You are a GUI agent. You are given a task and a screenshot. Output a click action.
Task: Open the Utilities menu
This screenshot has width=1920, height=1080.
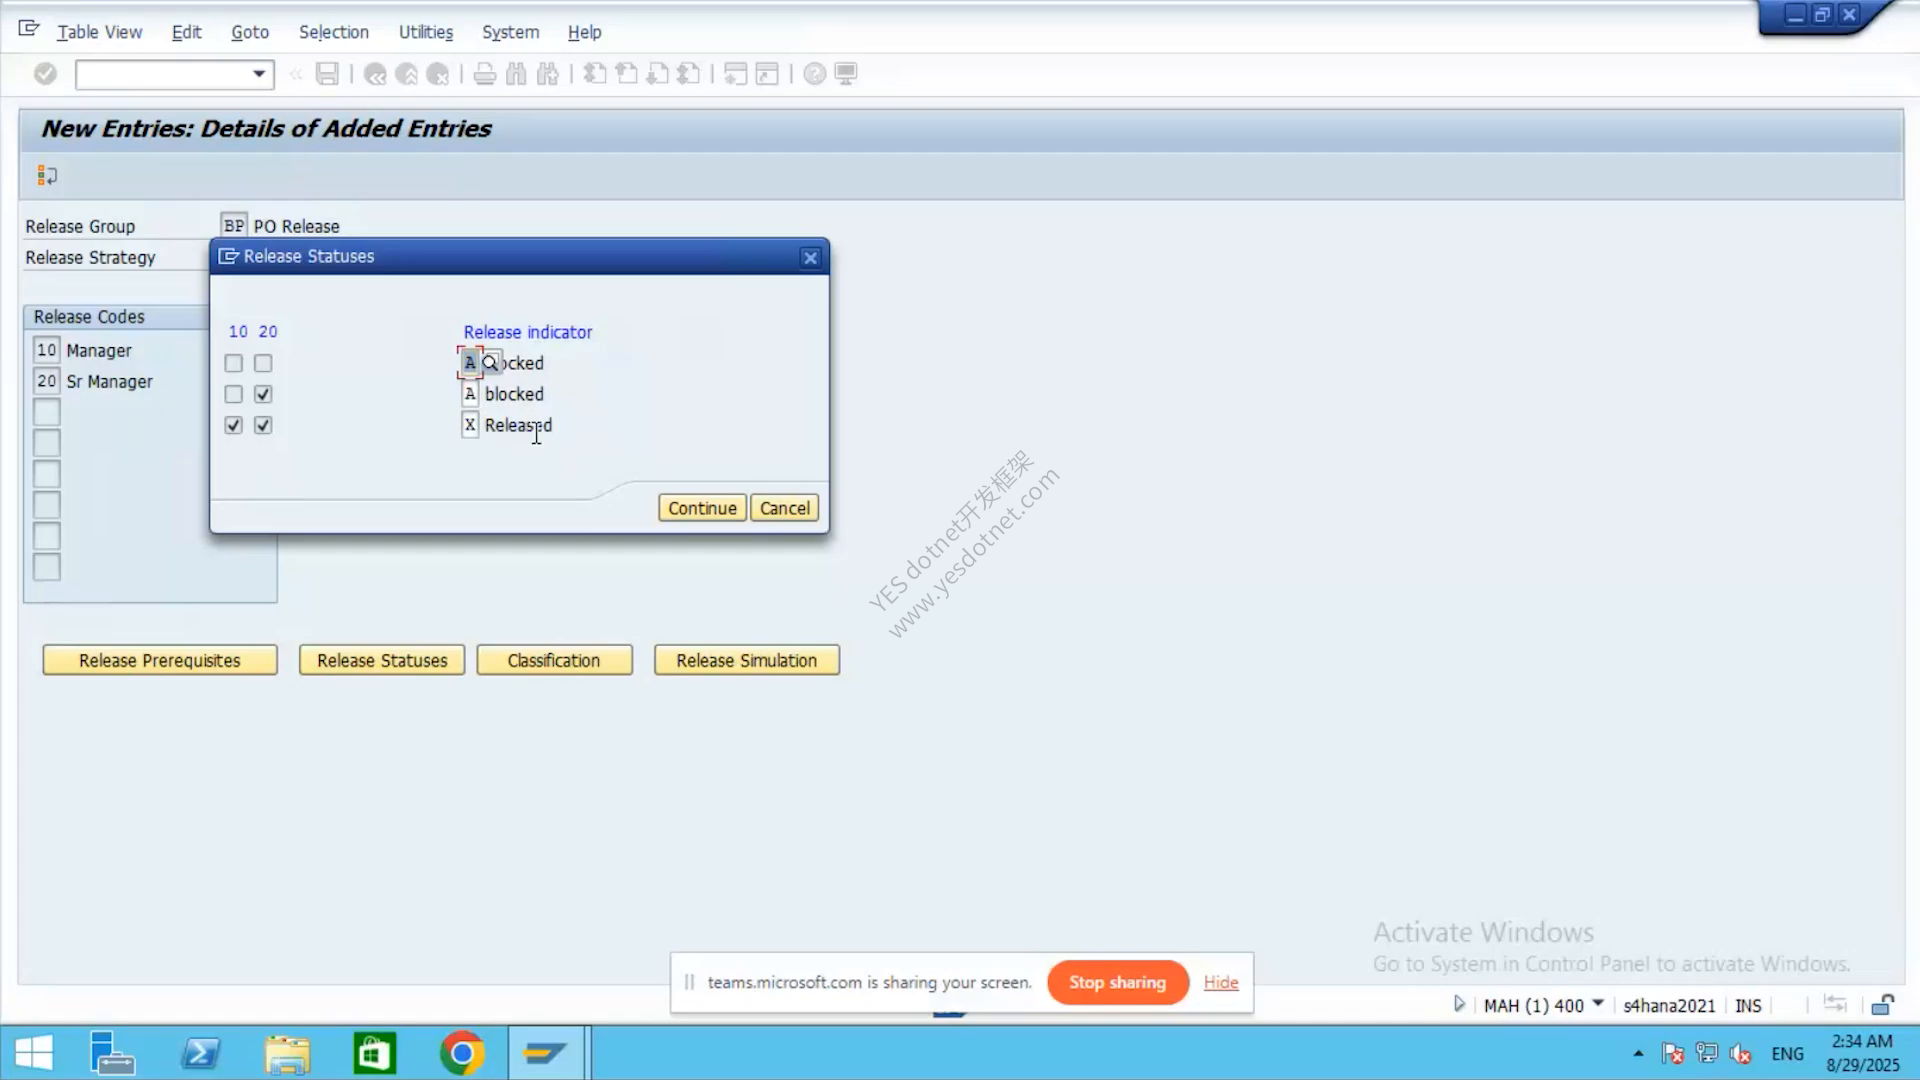[426, 32]
